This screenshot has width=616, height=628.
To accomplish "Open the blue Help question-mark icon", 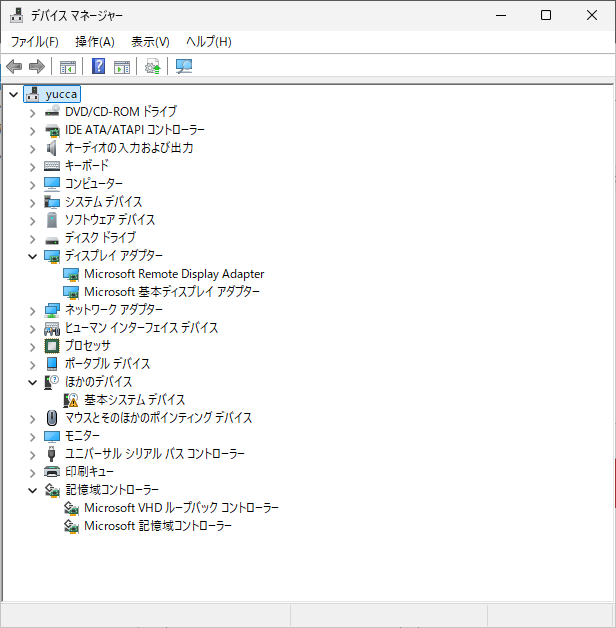I will point(99,66).
